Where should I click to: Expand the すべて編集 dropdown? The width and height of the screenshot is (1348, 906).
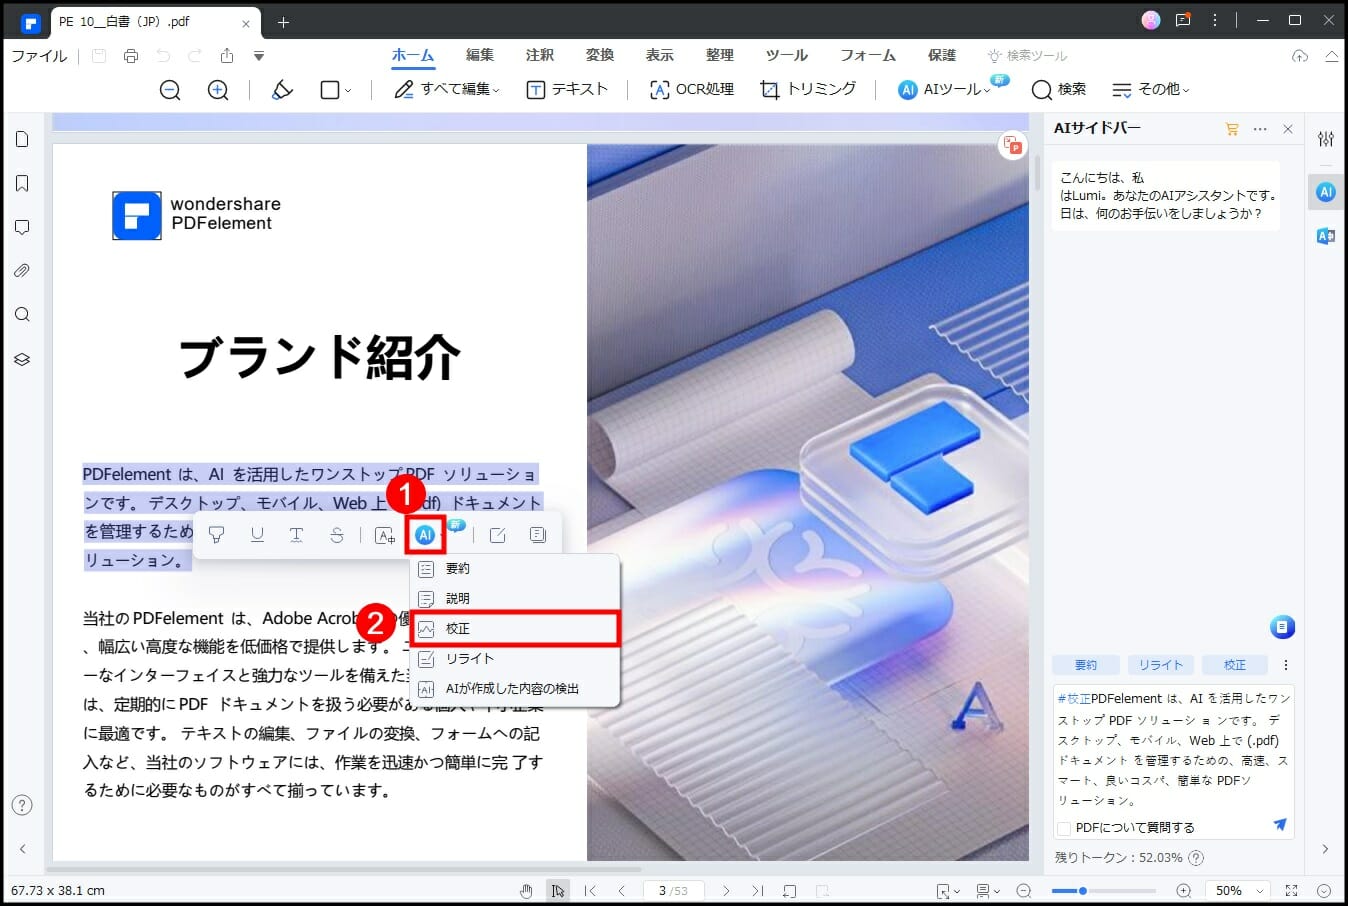(x=447, y=90)
